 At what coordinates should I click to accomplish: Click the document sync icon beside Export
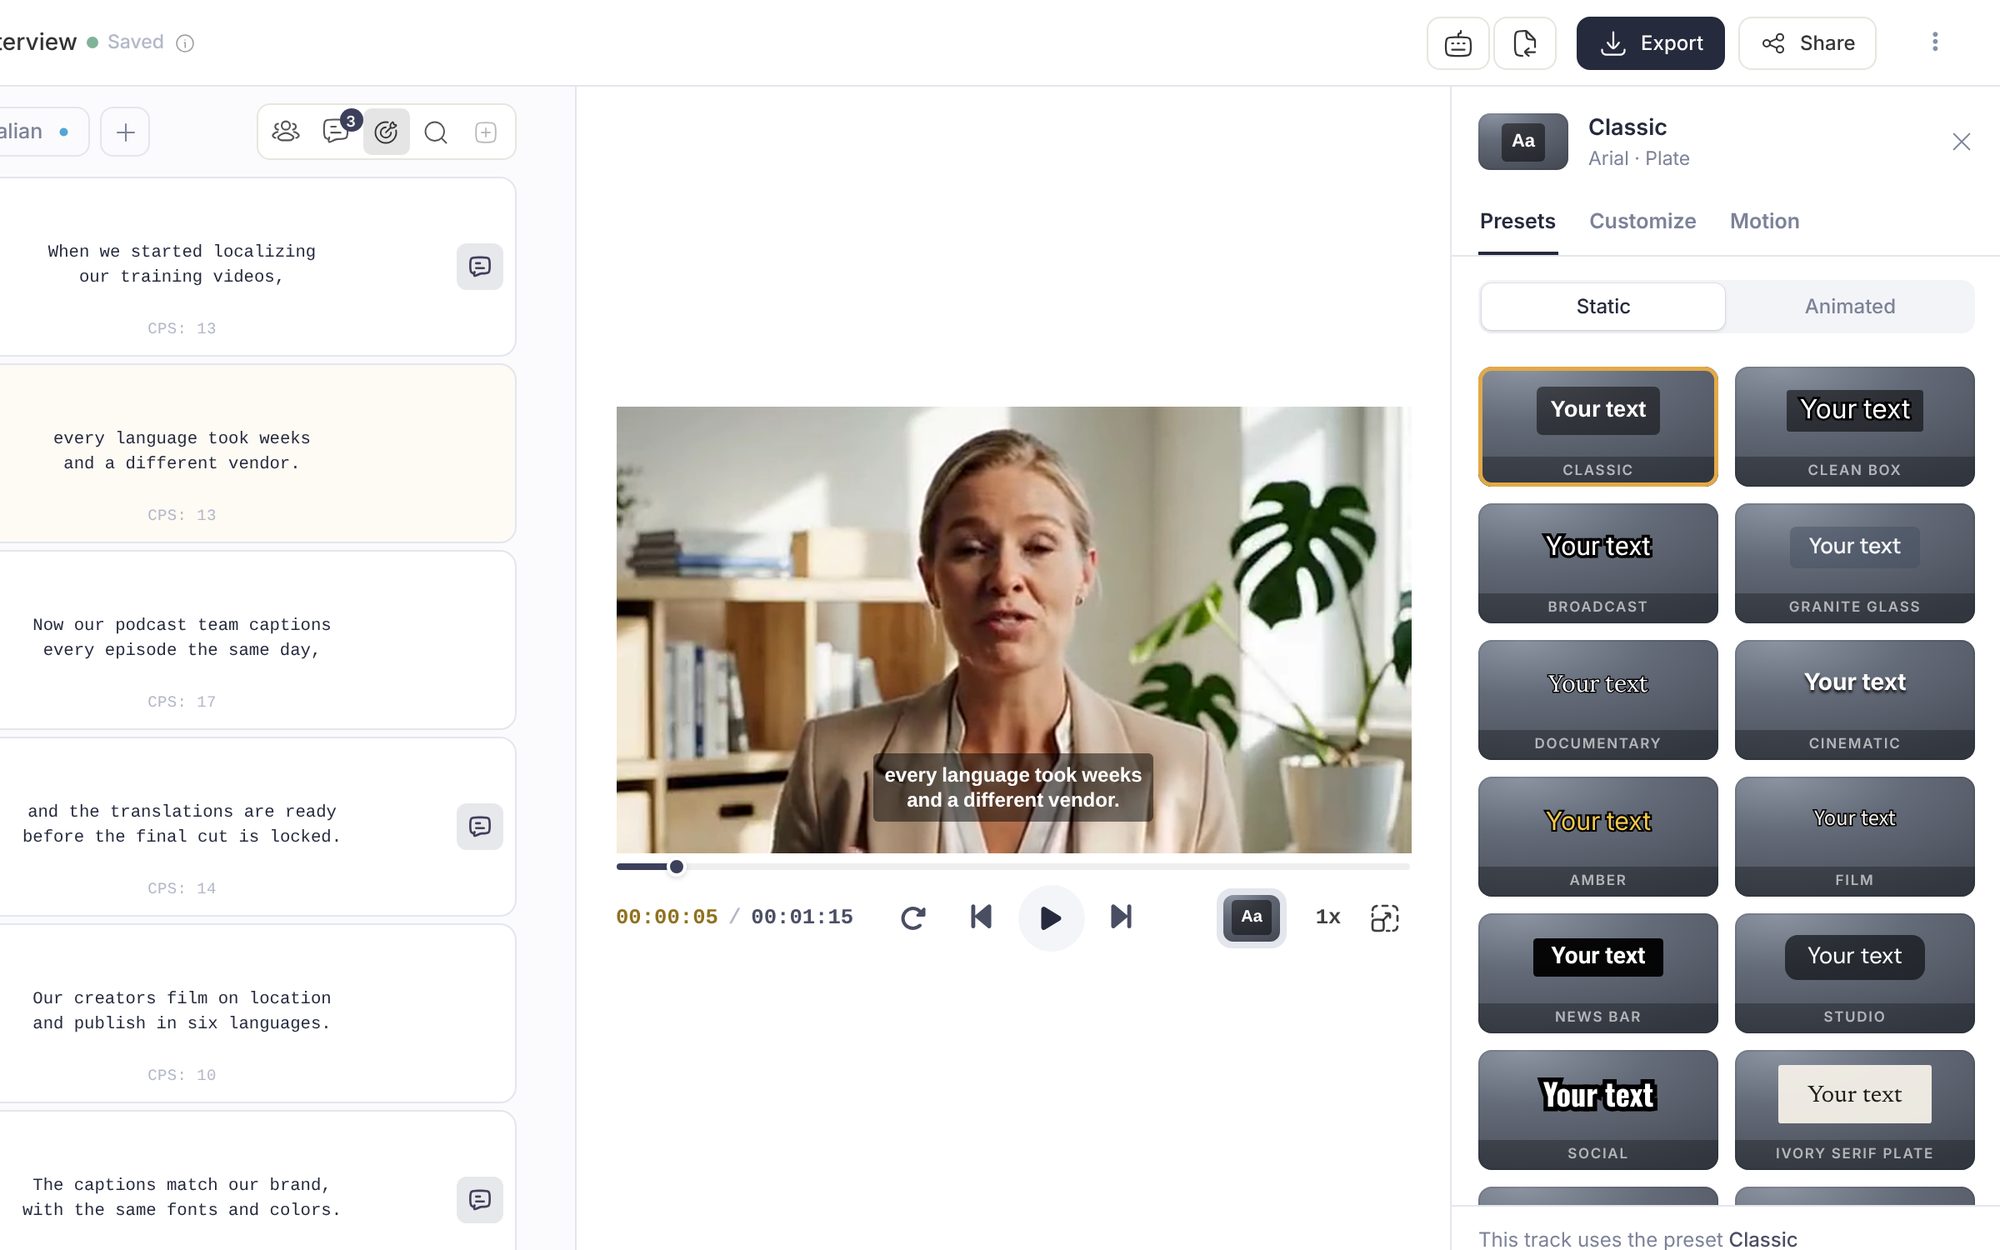click(1525, 43)
